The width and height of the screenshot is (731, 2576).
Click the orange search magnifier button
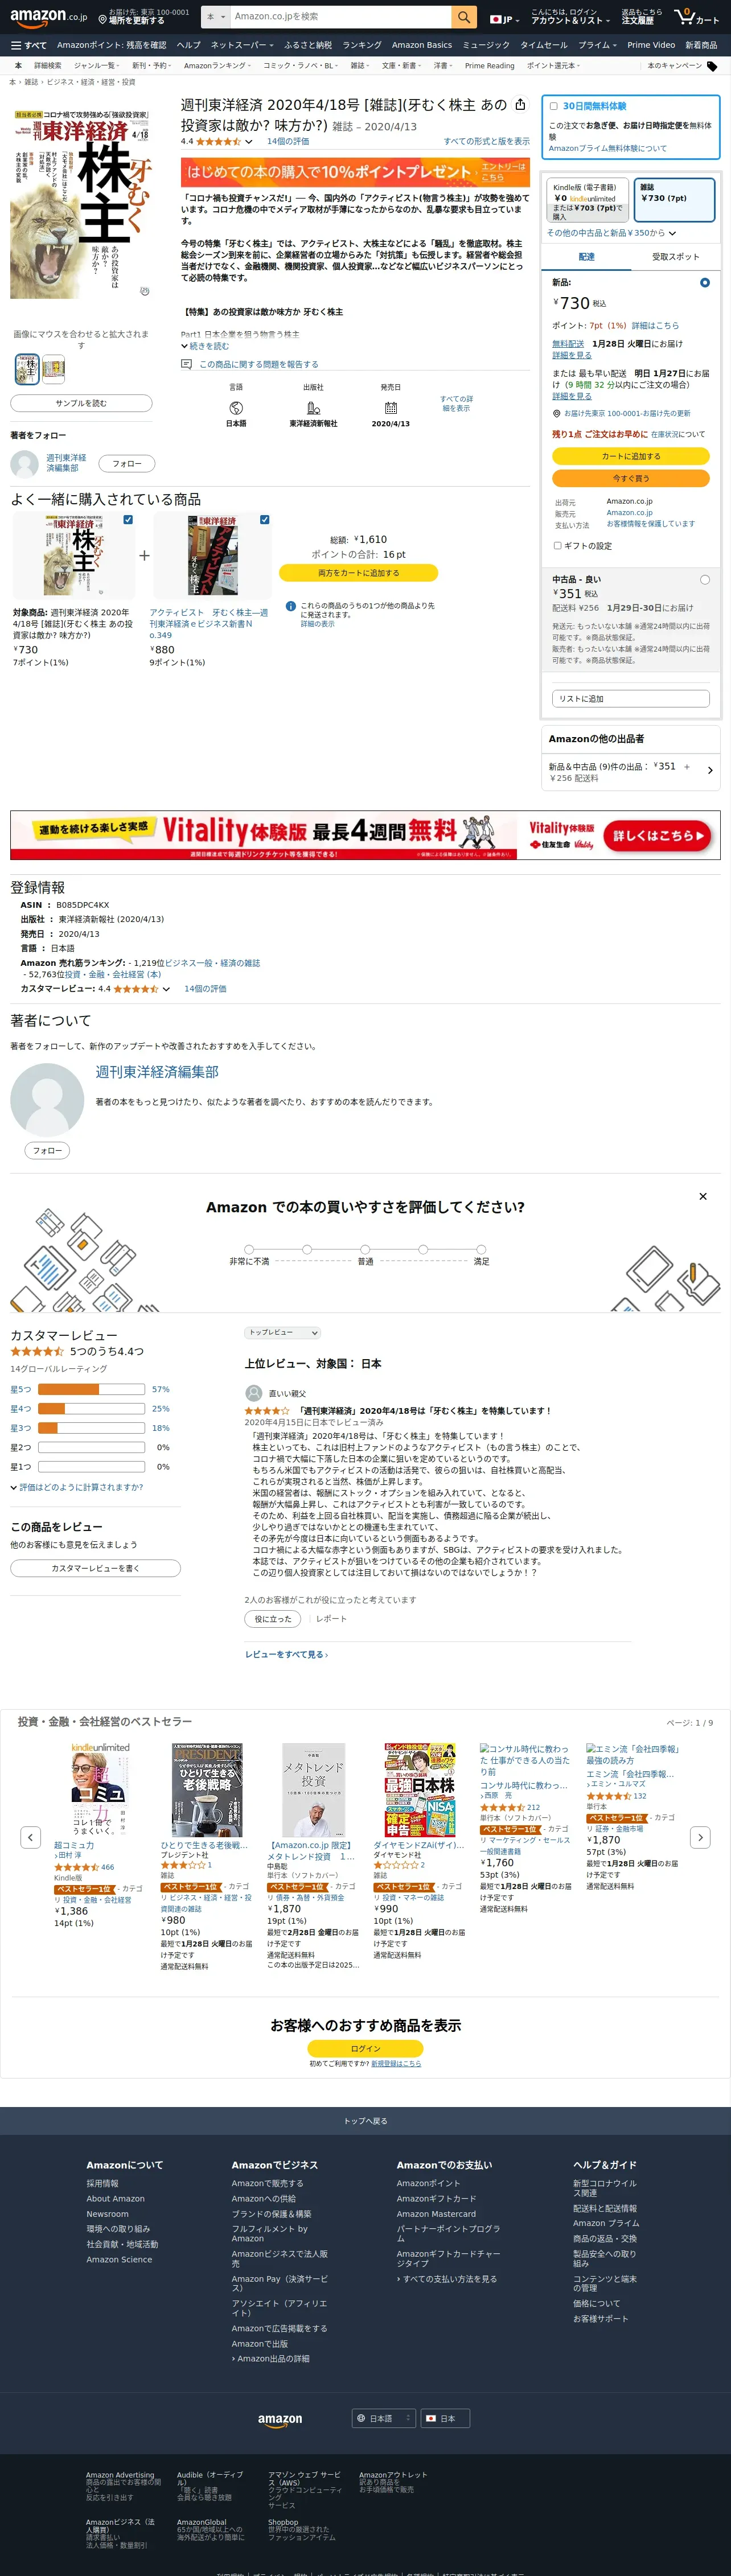pyautogui.click(x=463, y=17)
